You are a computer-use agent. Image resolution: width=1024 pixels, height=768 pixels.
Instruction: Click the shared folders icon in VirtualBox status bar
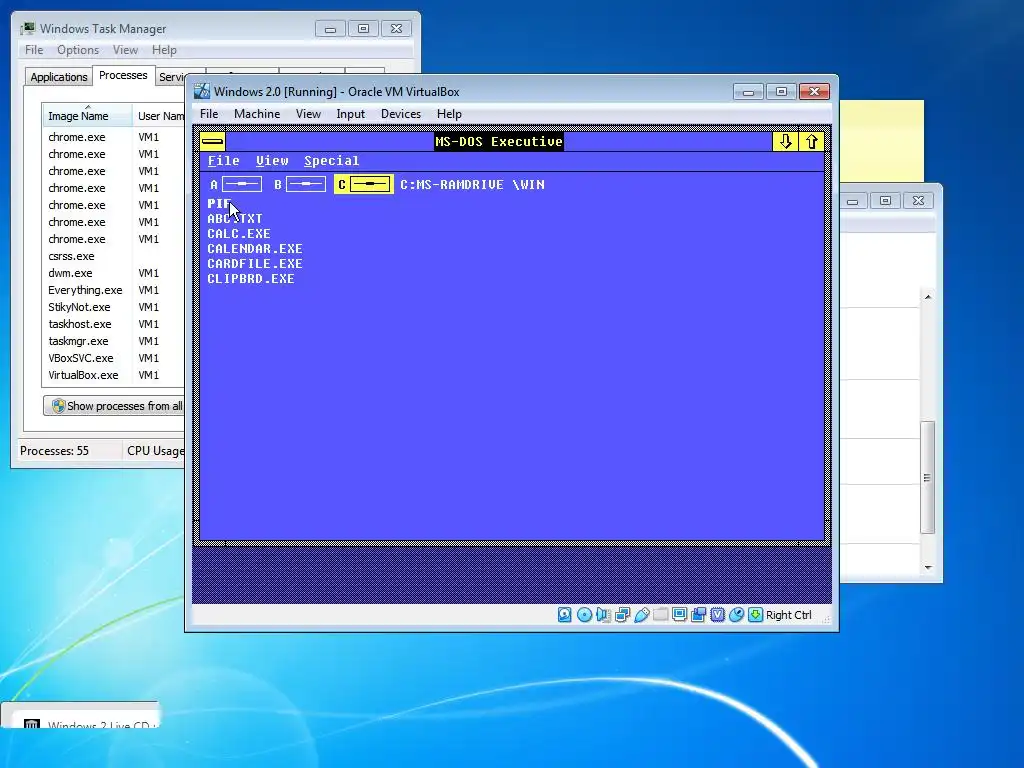(660, 615)
